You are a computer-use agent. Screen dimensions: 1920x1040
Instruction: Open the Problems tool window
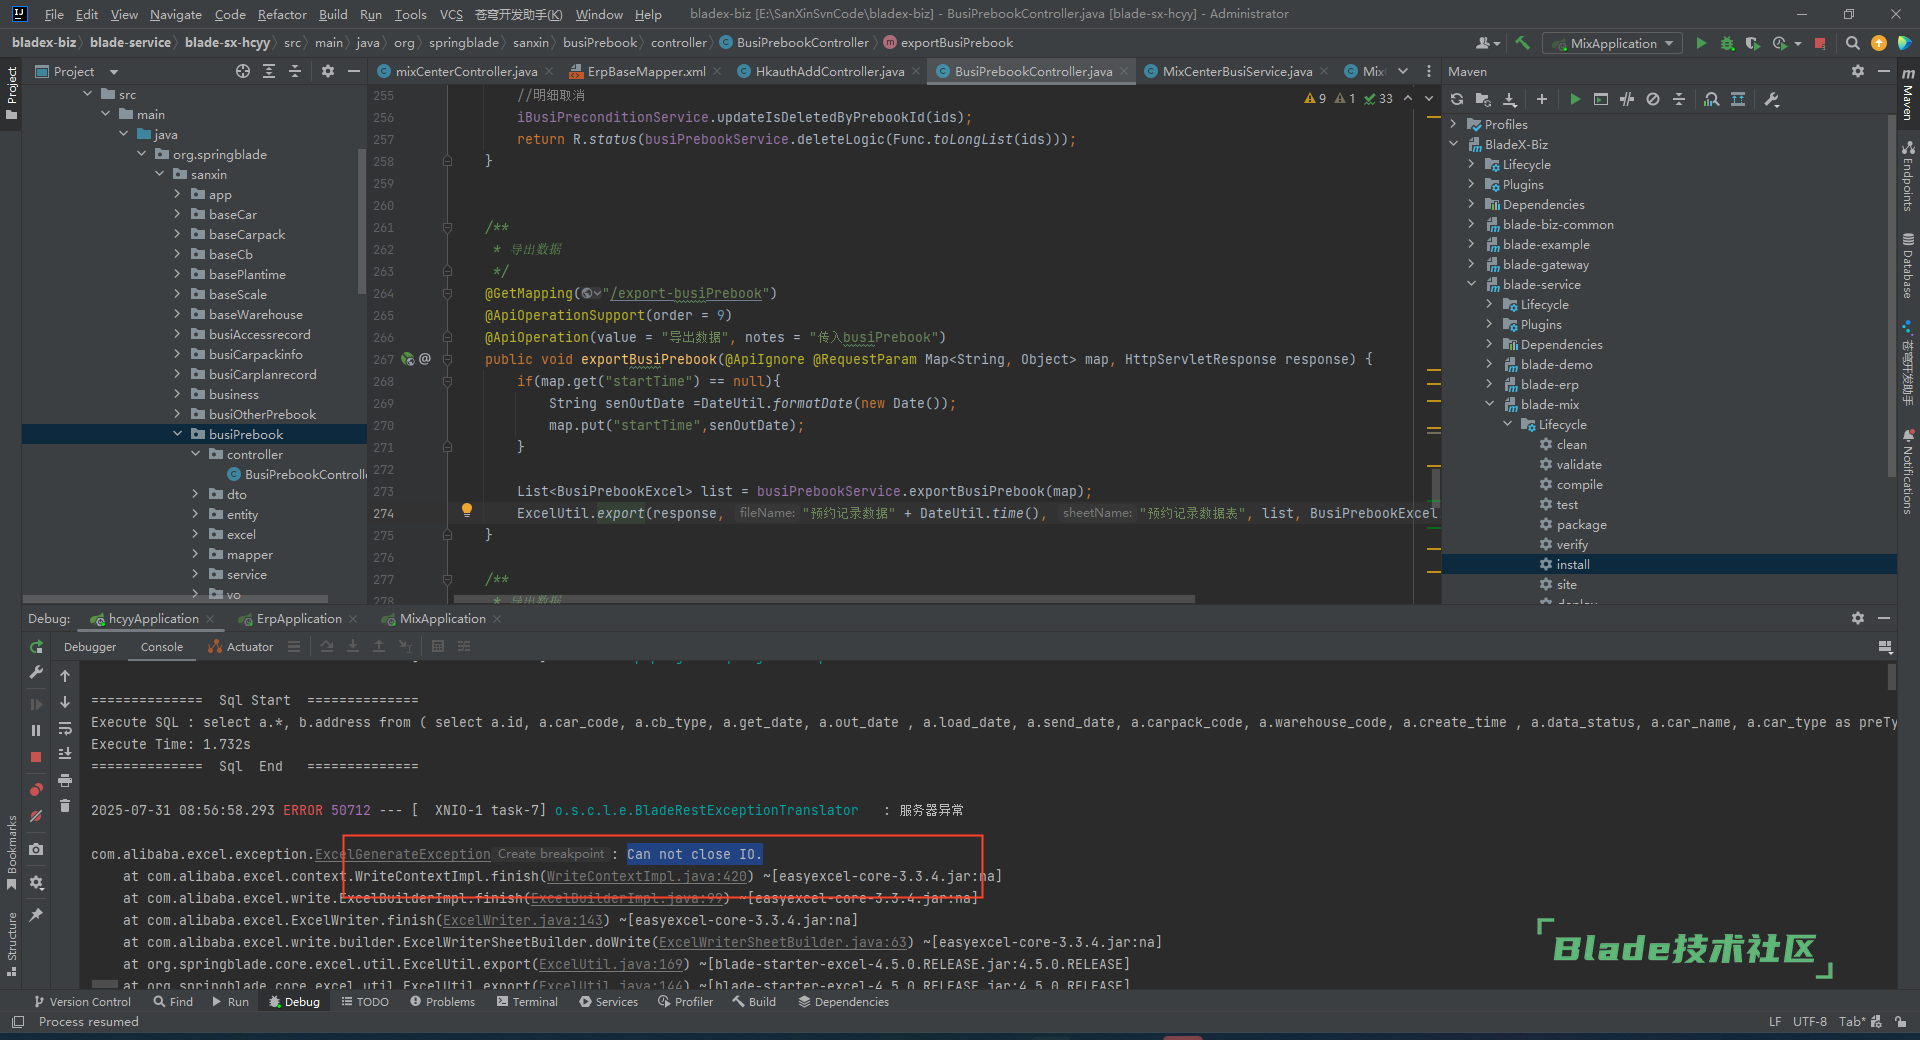pos(442,1002)
